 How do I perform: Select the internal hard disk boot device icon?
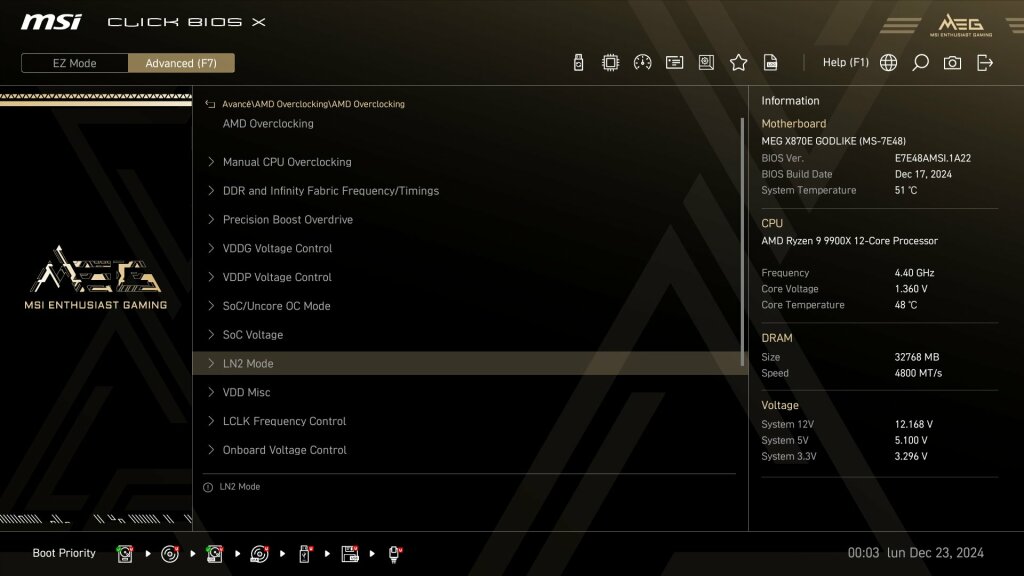tap(125, 554)
